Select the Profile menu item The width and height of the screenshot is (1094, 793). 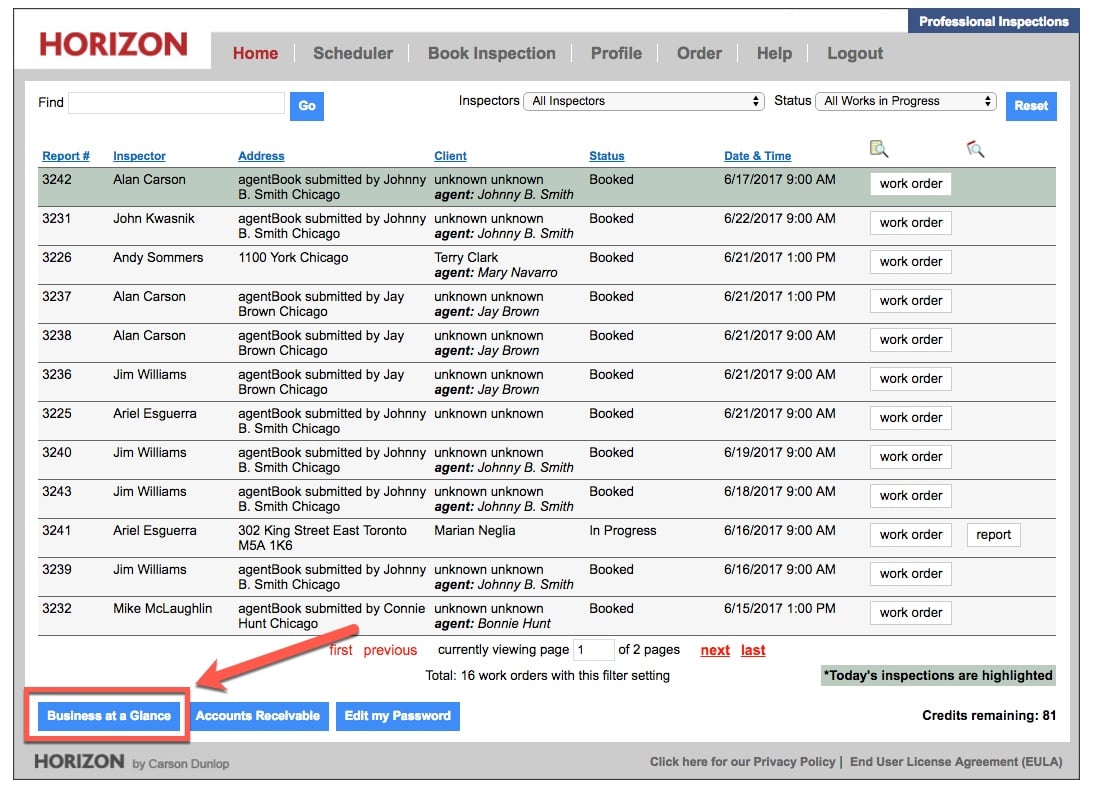click(616, 54)
